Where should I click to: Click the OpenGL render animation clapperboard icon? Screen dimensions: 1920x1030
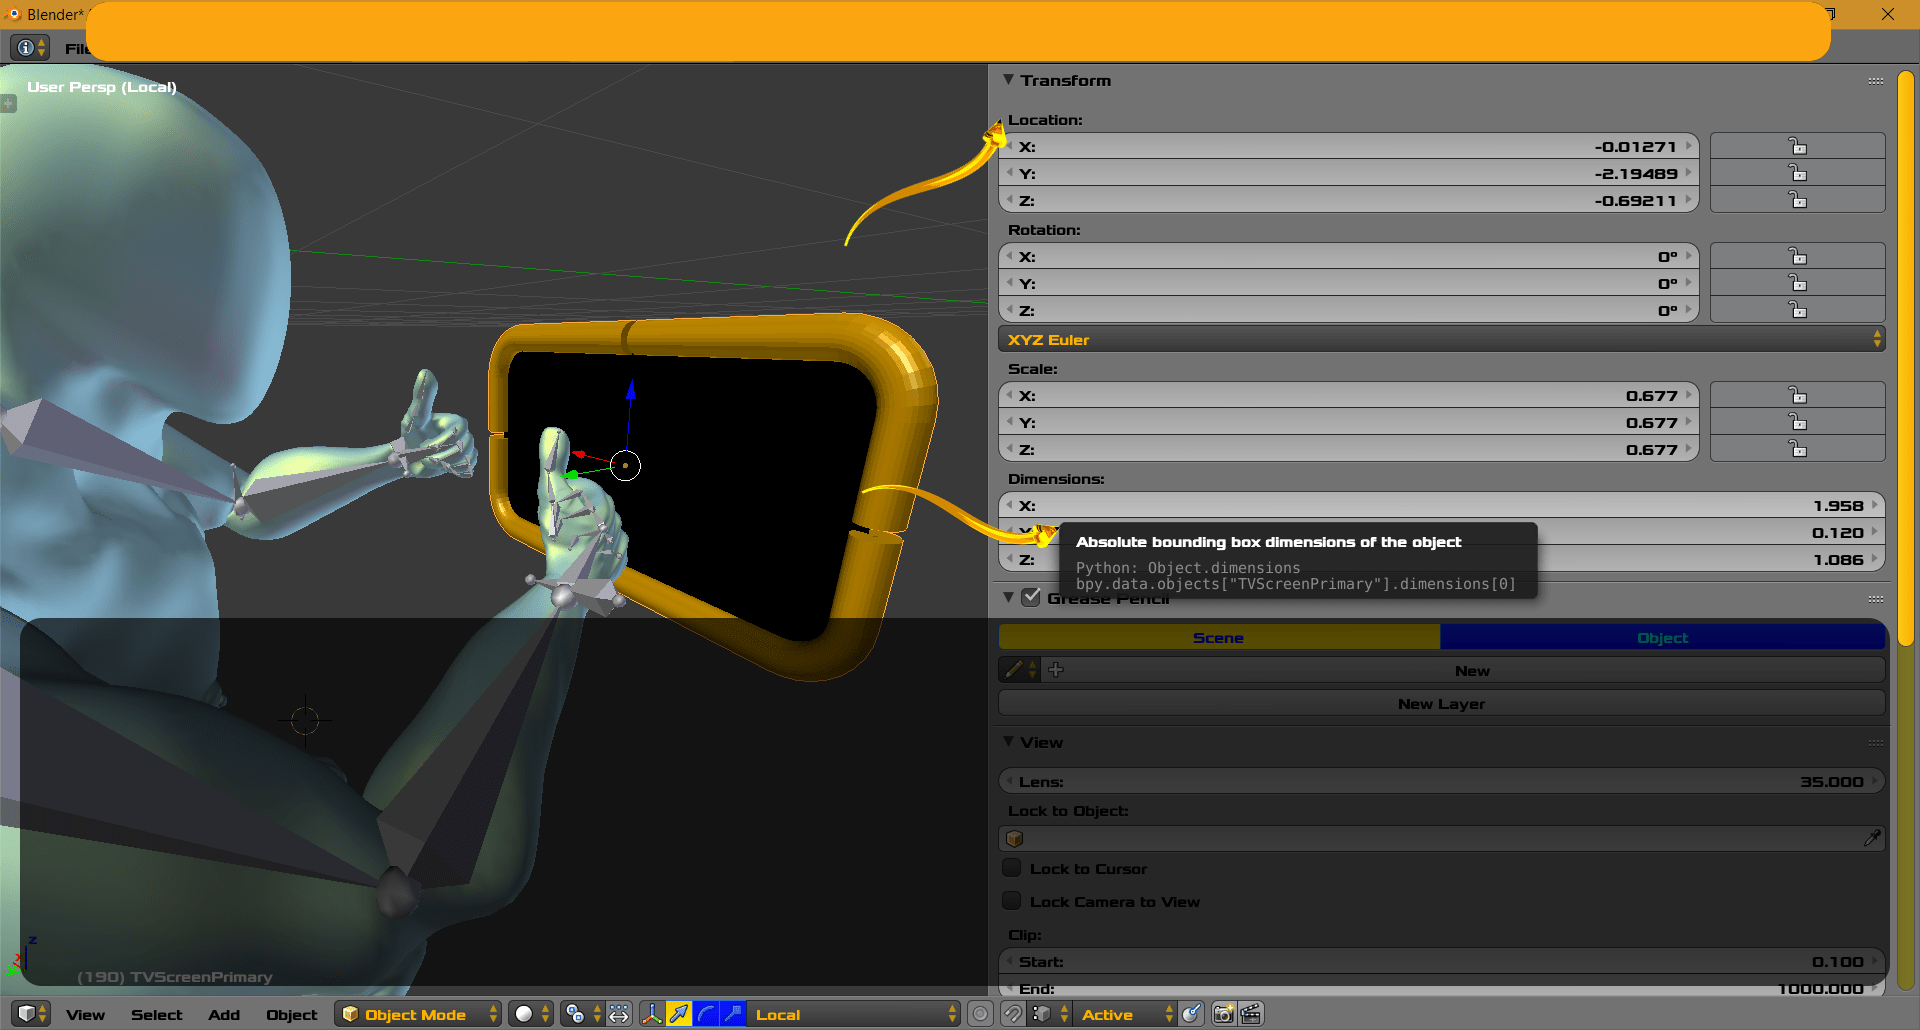coord(1251,1014)
